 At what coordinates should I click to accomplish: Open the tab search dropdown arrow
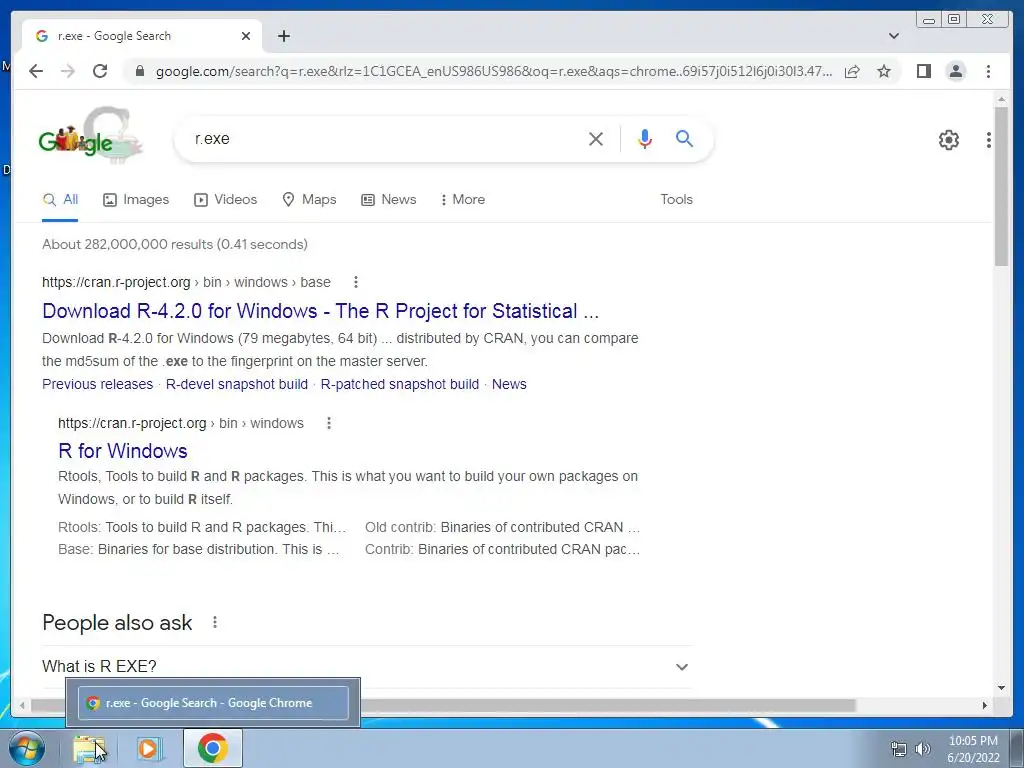click(894, 36)
